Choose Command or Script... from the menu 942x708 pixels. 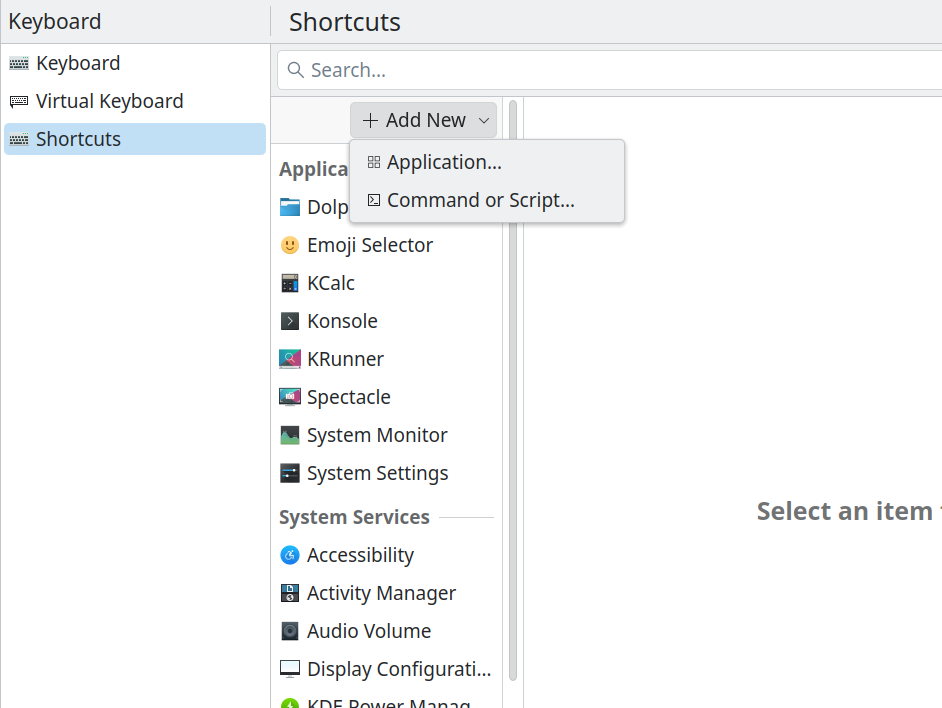pyautogui.click(x=487, y=200)
